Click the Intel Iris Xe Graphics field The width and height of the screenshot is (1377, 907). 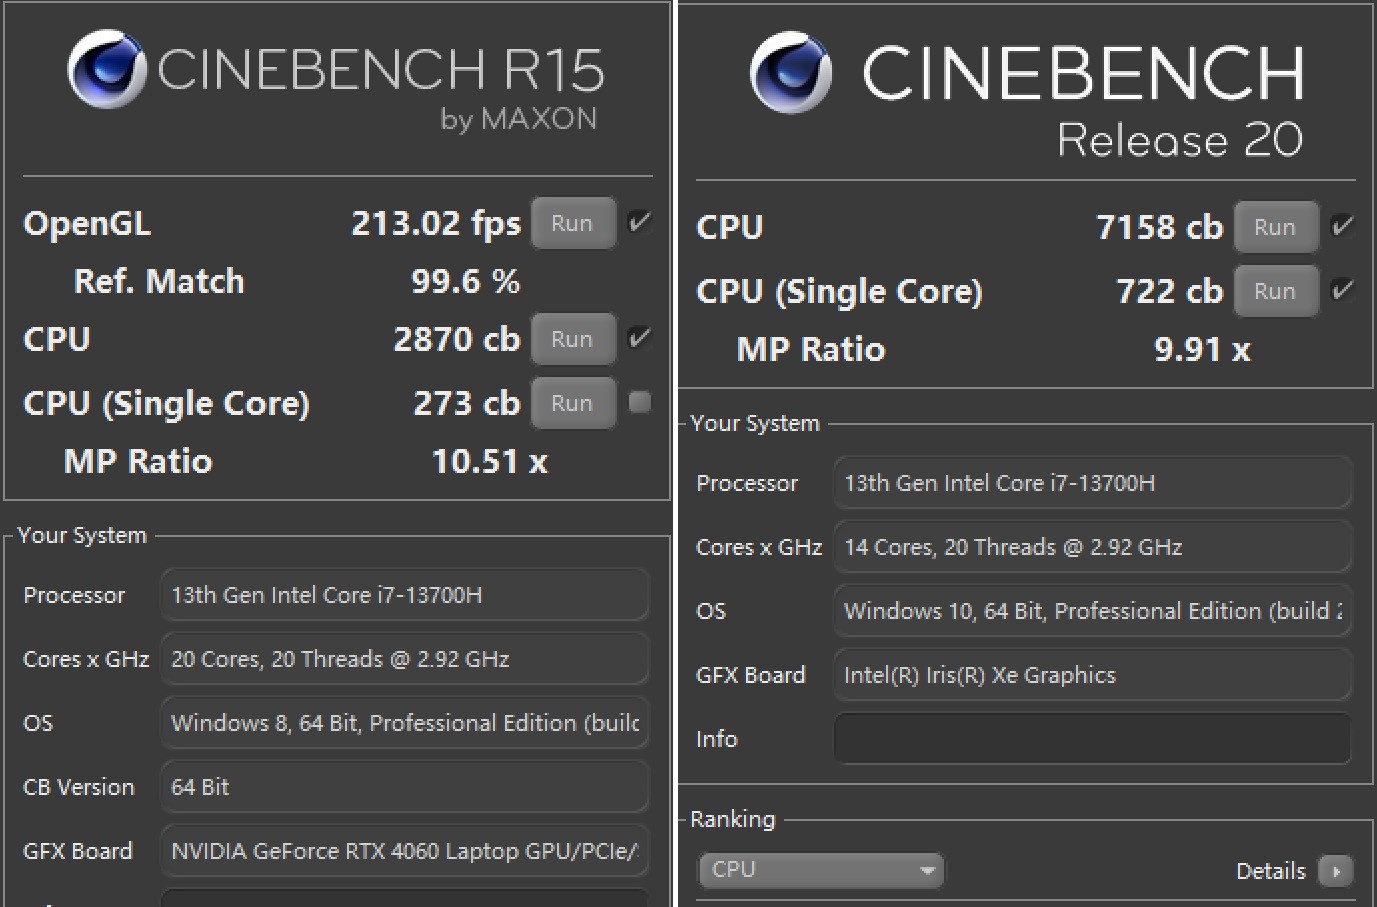pyautogui.click(x=1093, y=675)
